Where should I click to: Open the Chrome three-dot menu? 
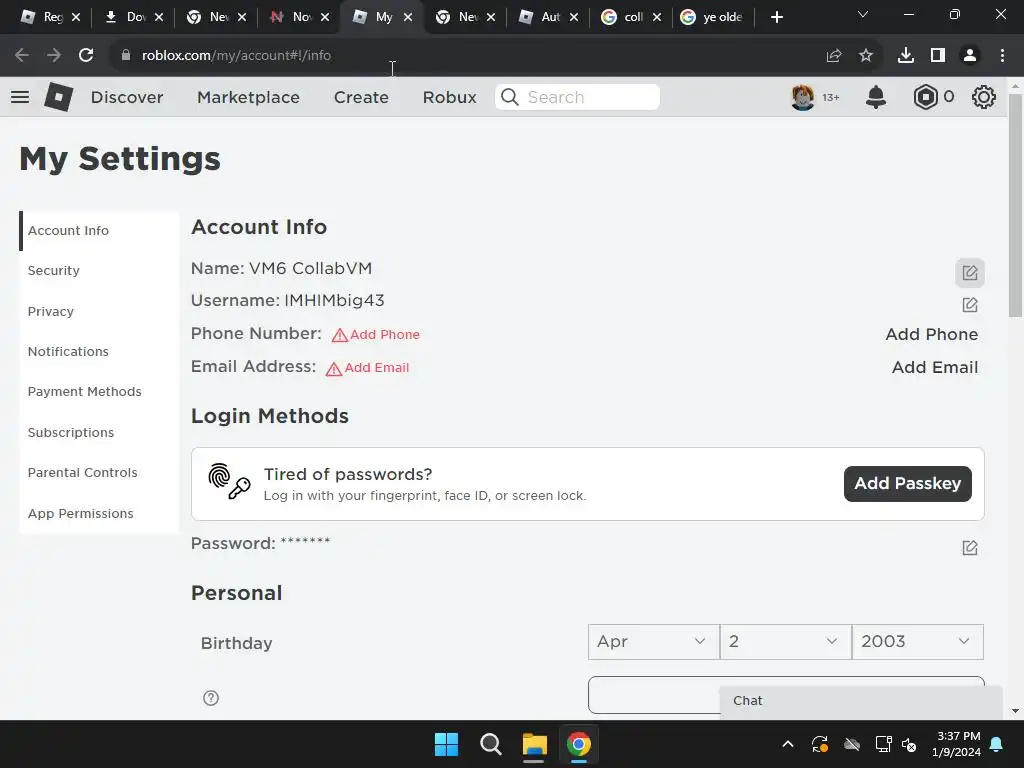(x=1002, y=56)
